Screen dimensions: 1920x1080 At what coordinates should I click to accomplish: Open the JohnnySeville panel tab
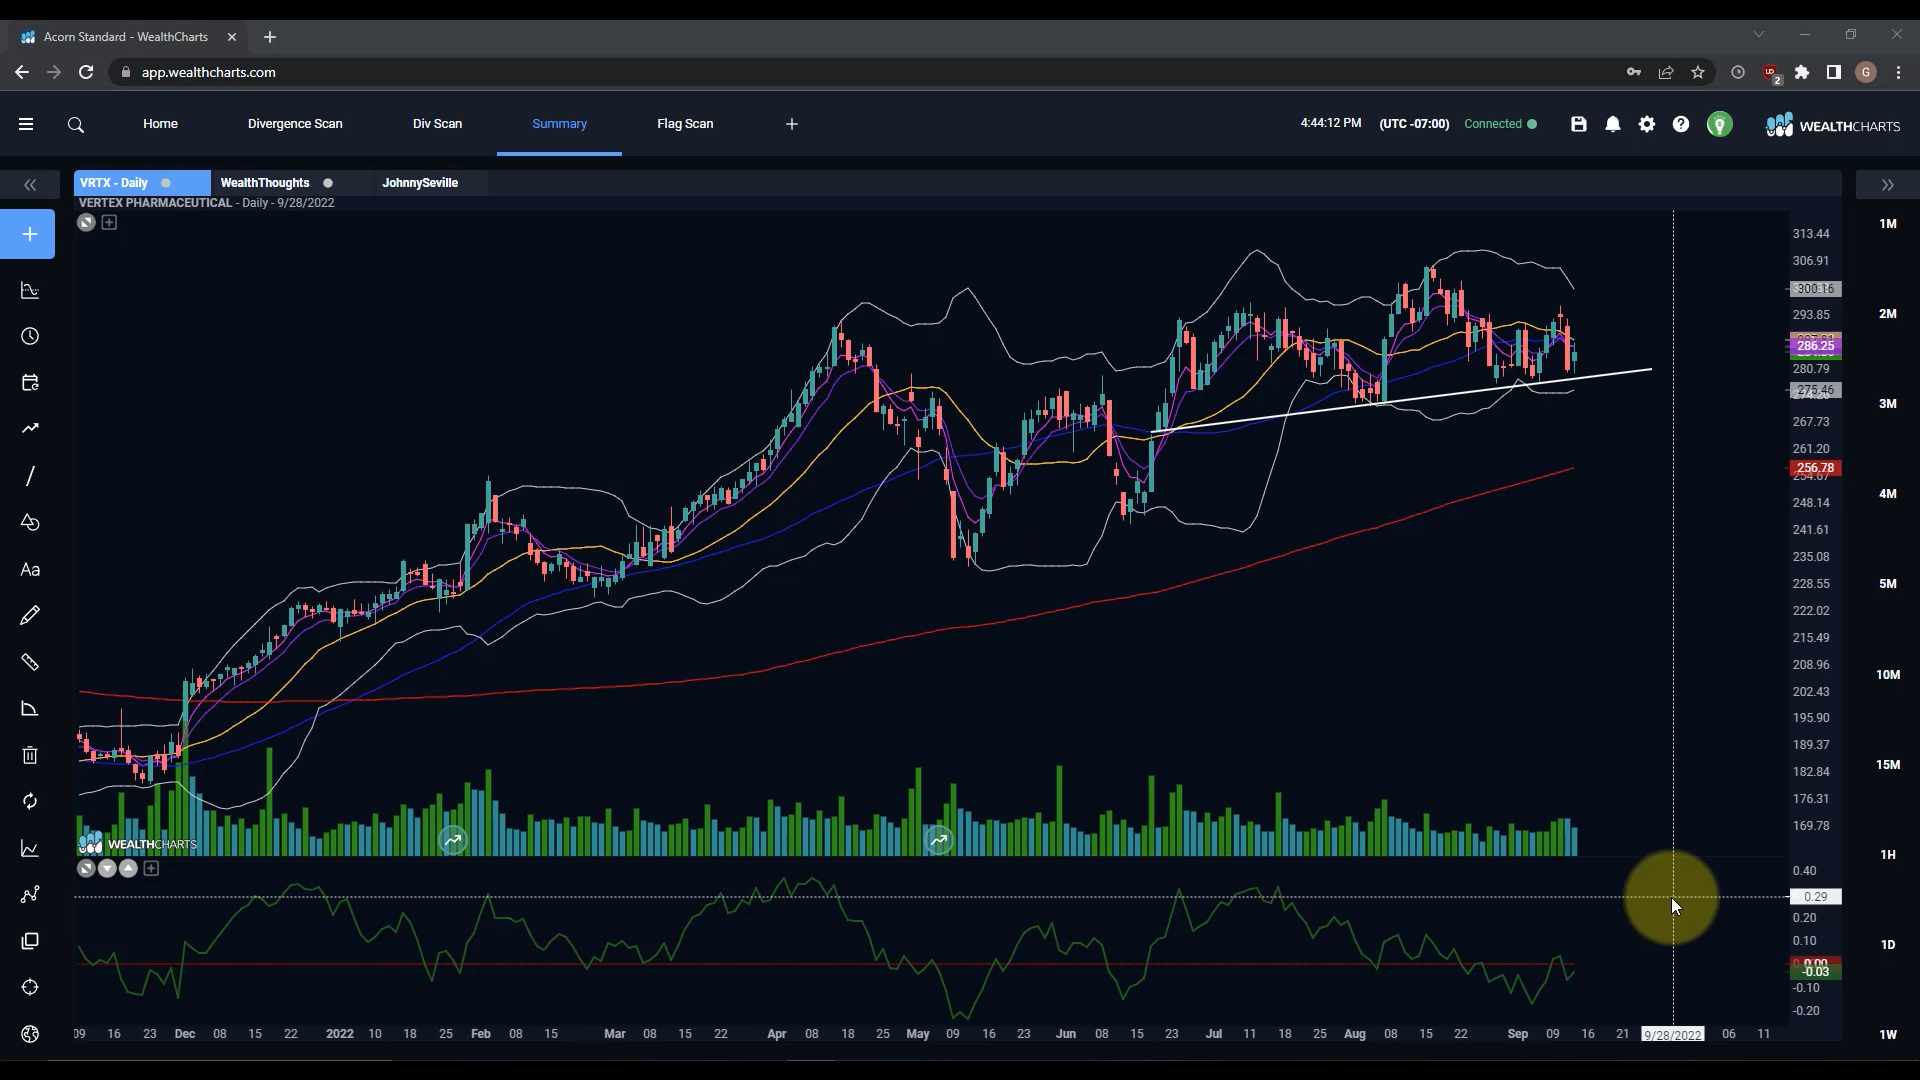(x=420, y=183)
